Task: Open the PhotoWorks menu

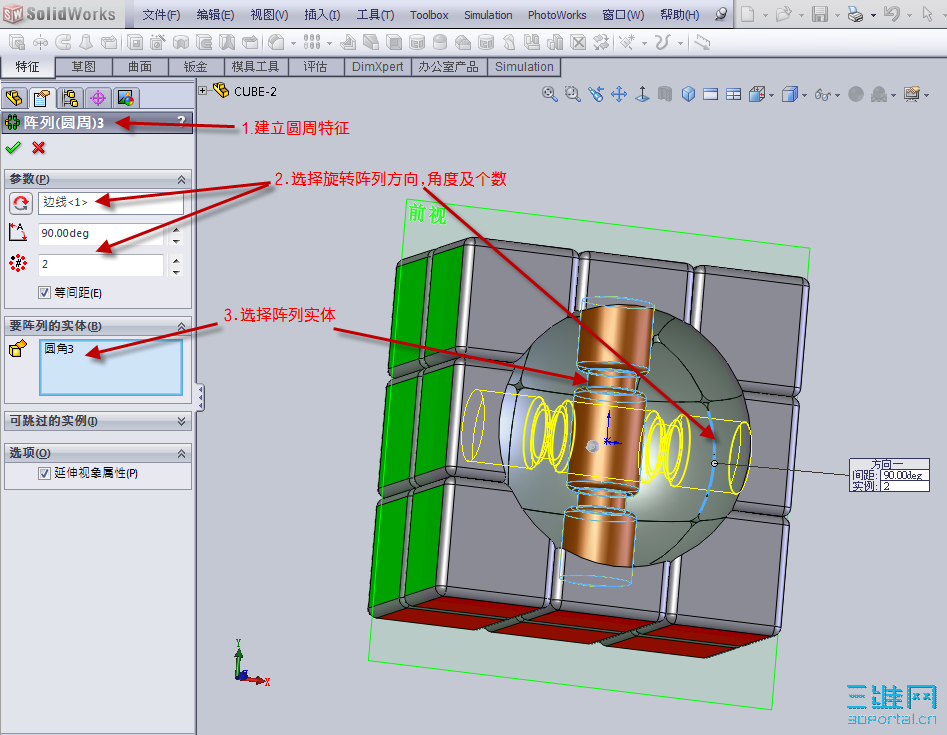Action: (x=557, y=14)
